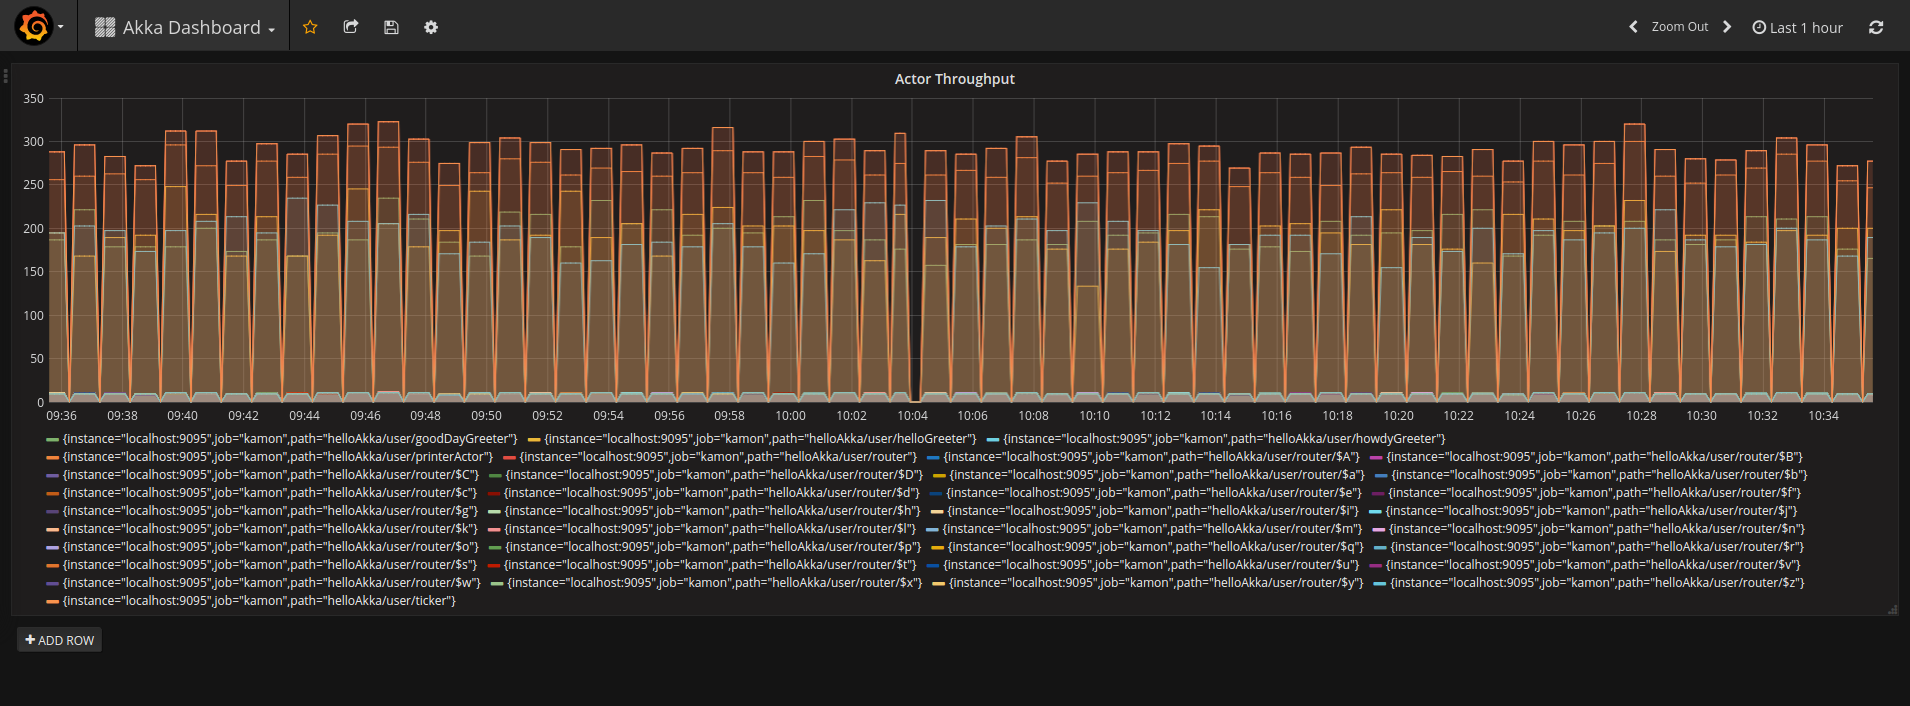Select router/$u legend label
This screenshot has width=1910, height=706.
[1151, 565]
